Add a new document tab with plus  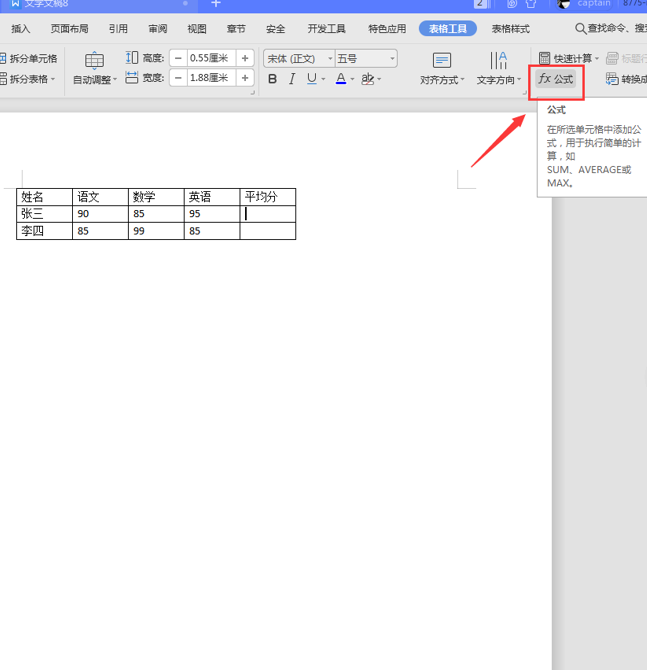tap(216, 4)
